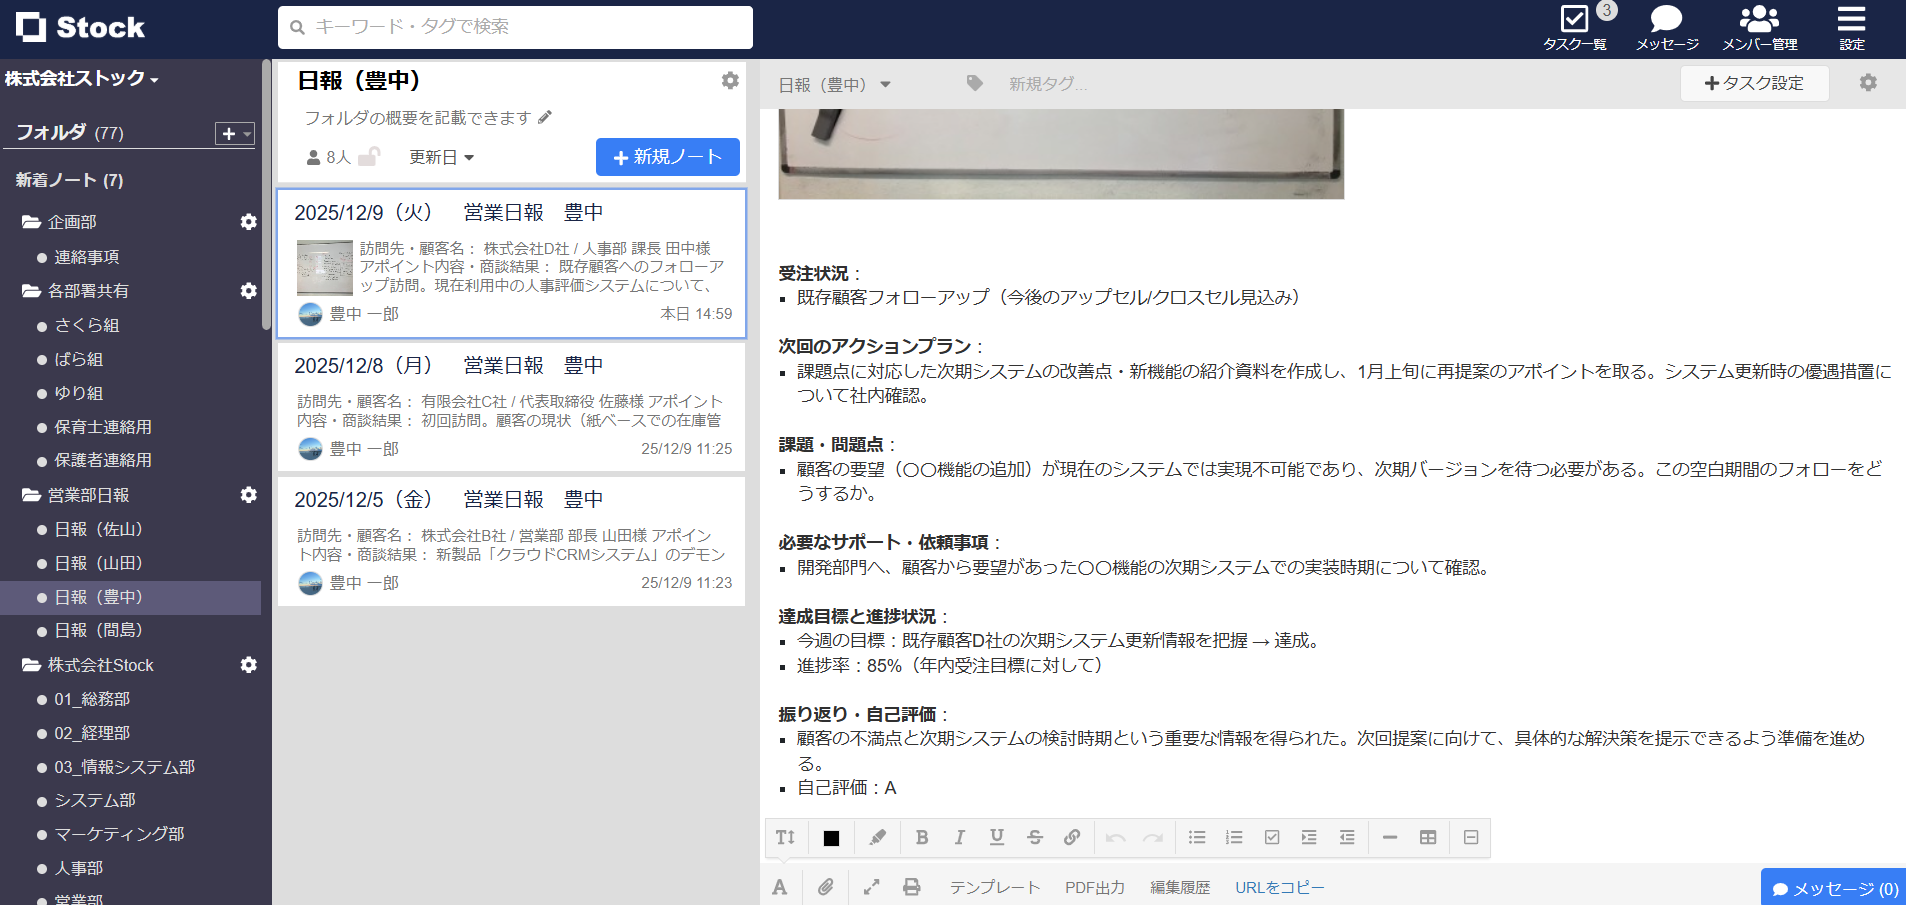Print the note via printer icon
The height and width of the screenshot is (905, 1906).
click(911, 887)
